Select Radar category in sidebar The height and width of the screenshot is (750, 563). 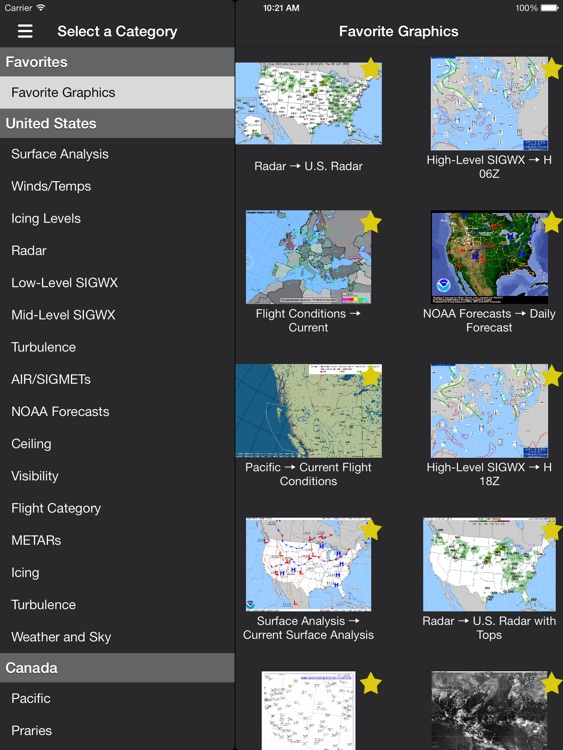click(x=117, y=250)
